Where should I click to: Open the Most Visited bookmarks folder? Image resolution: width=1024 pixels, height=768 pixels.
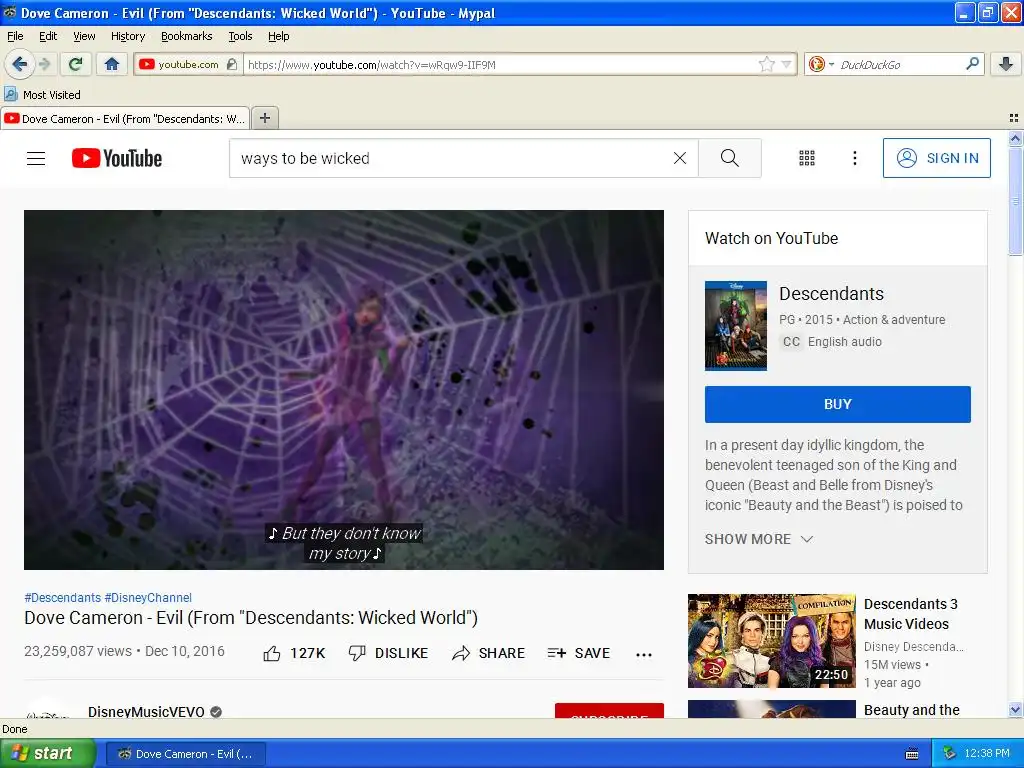[42, 95]
